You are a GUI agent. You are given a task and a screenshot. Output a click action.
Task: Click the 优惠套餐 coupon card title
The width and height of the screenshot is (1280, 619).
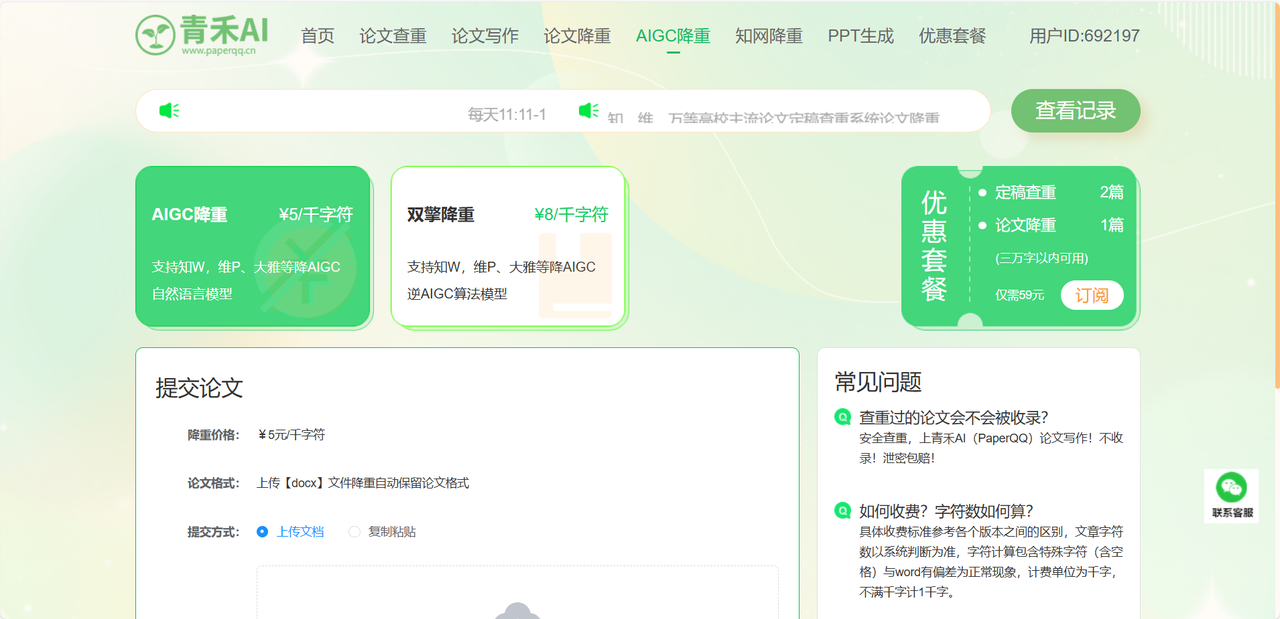[x=934, y=246]
